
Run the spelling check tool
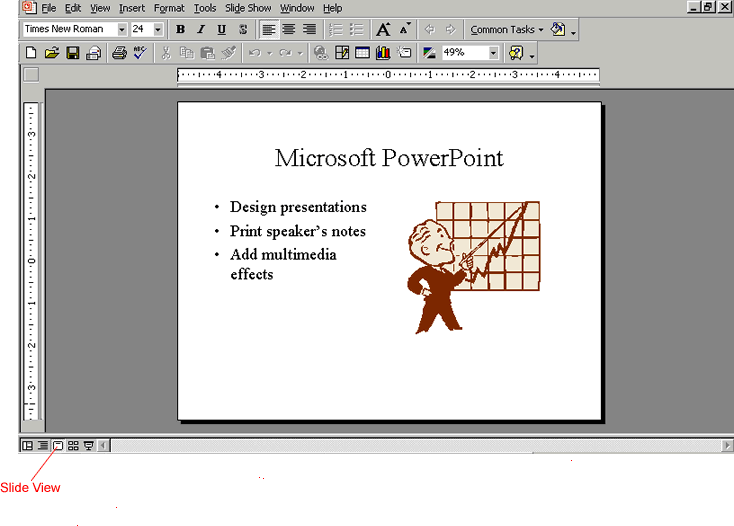139,53
